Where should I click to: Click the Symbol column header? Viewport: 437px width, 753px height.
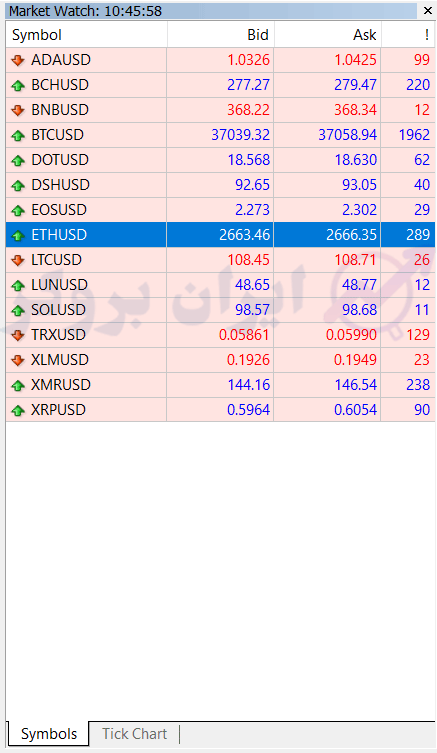[x=86, y=35]
